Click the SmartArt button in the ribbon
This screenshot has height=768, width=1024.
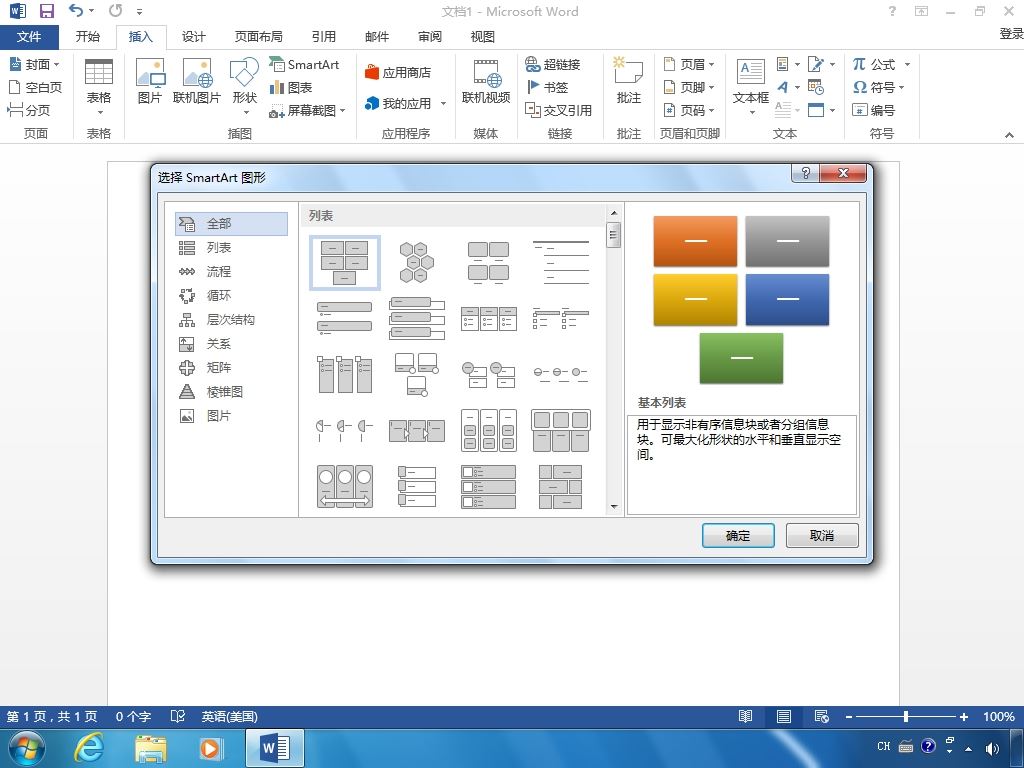tap(304, 64)
